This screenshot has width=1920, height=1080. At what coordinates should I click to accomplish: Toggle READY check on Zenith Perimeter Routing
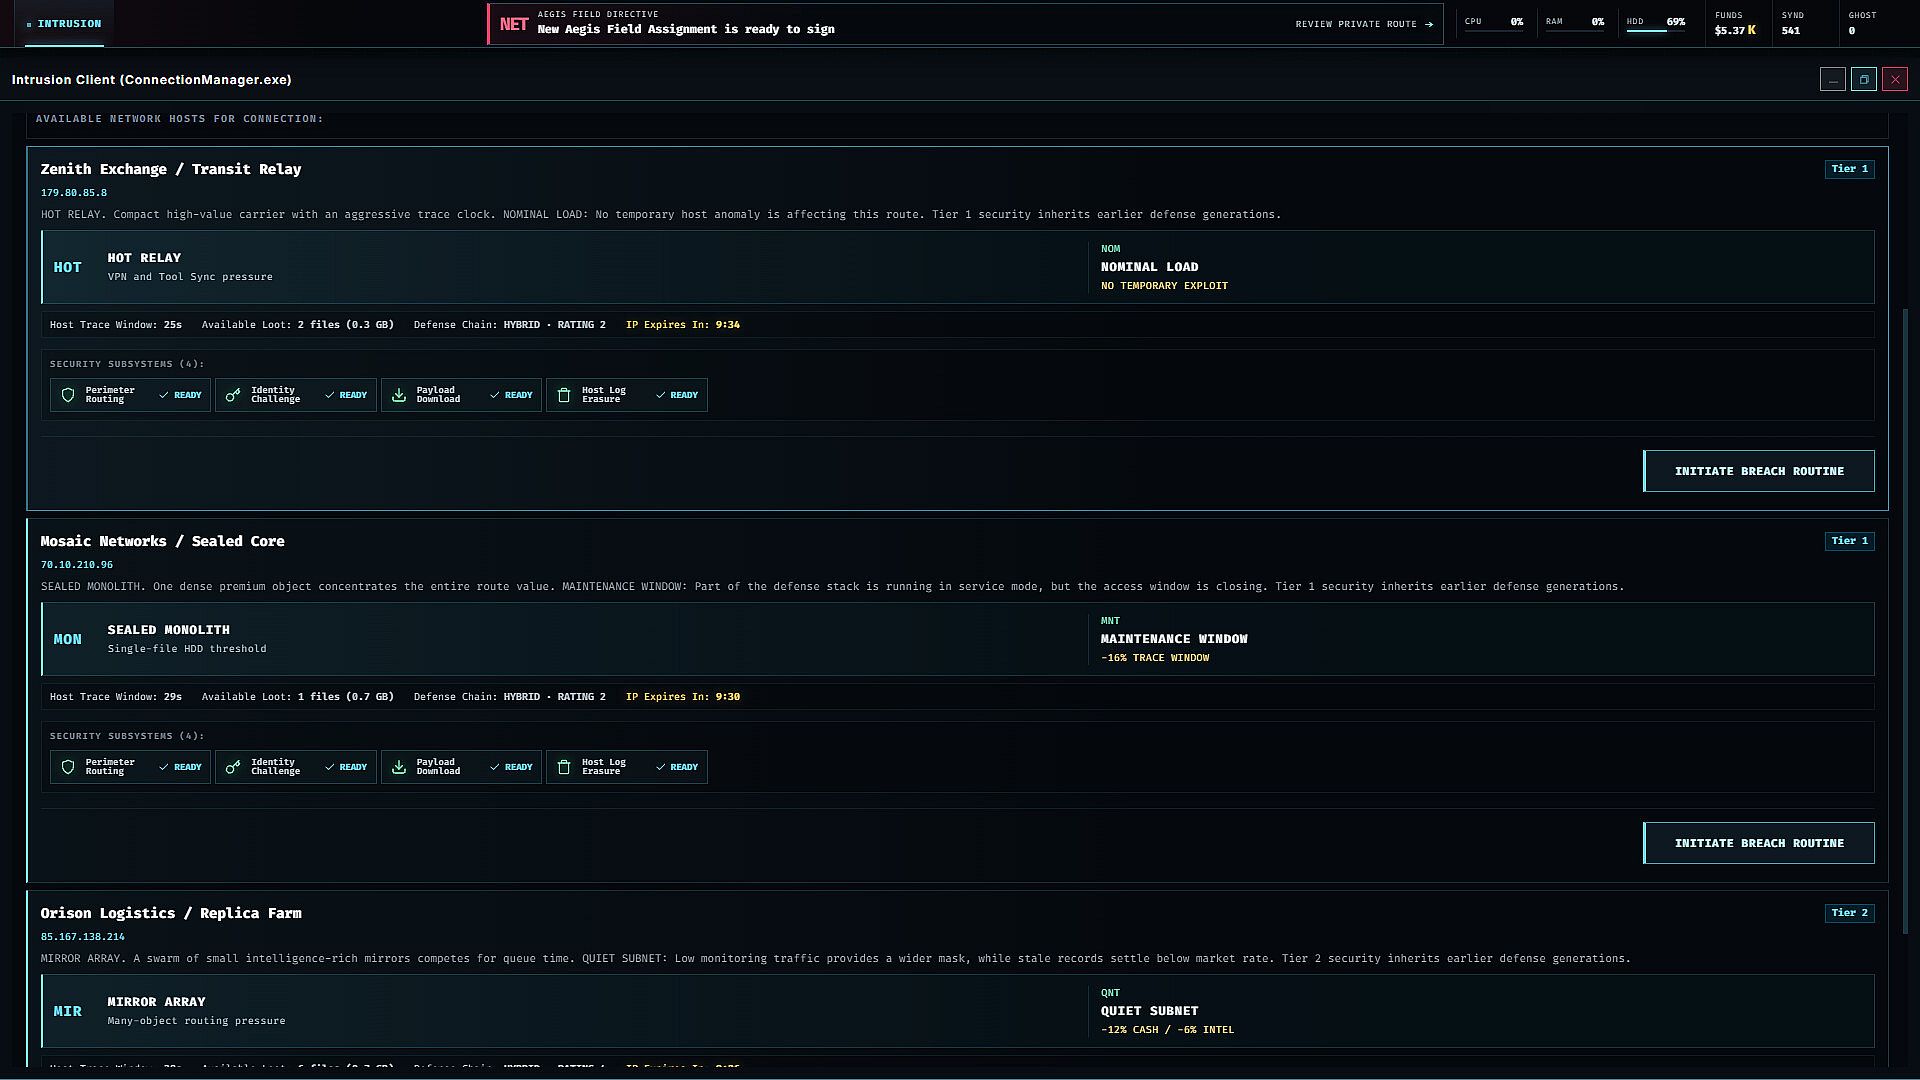click(180, 395)
